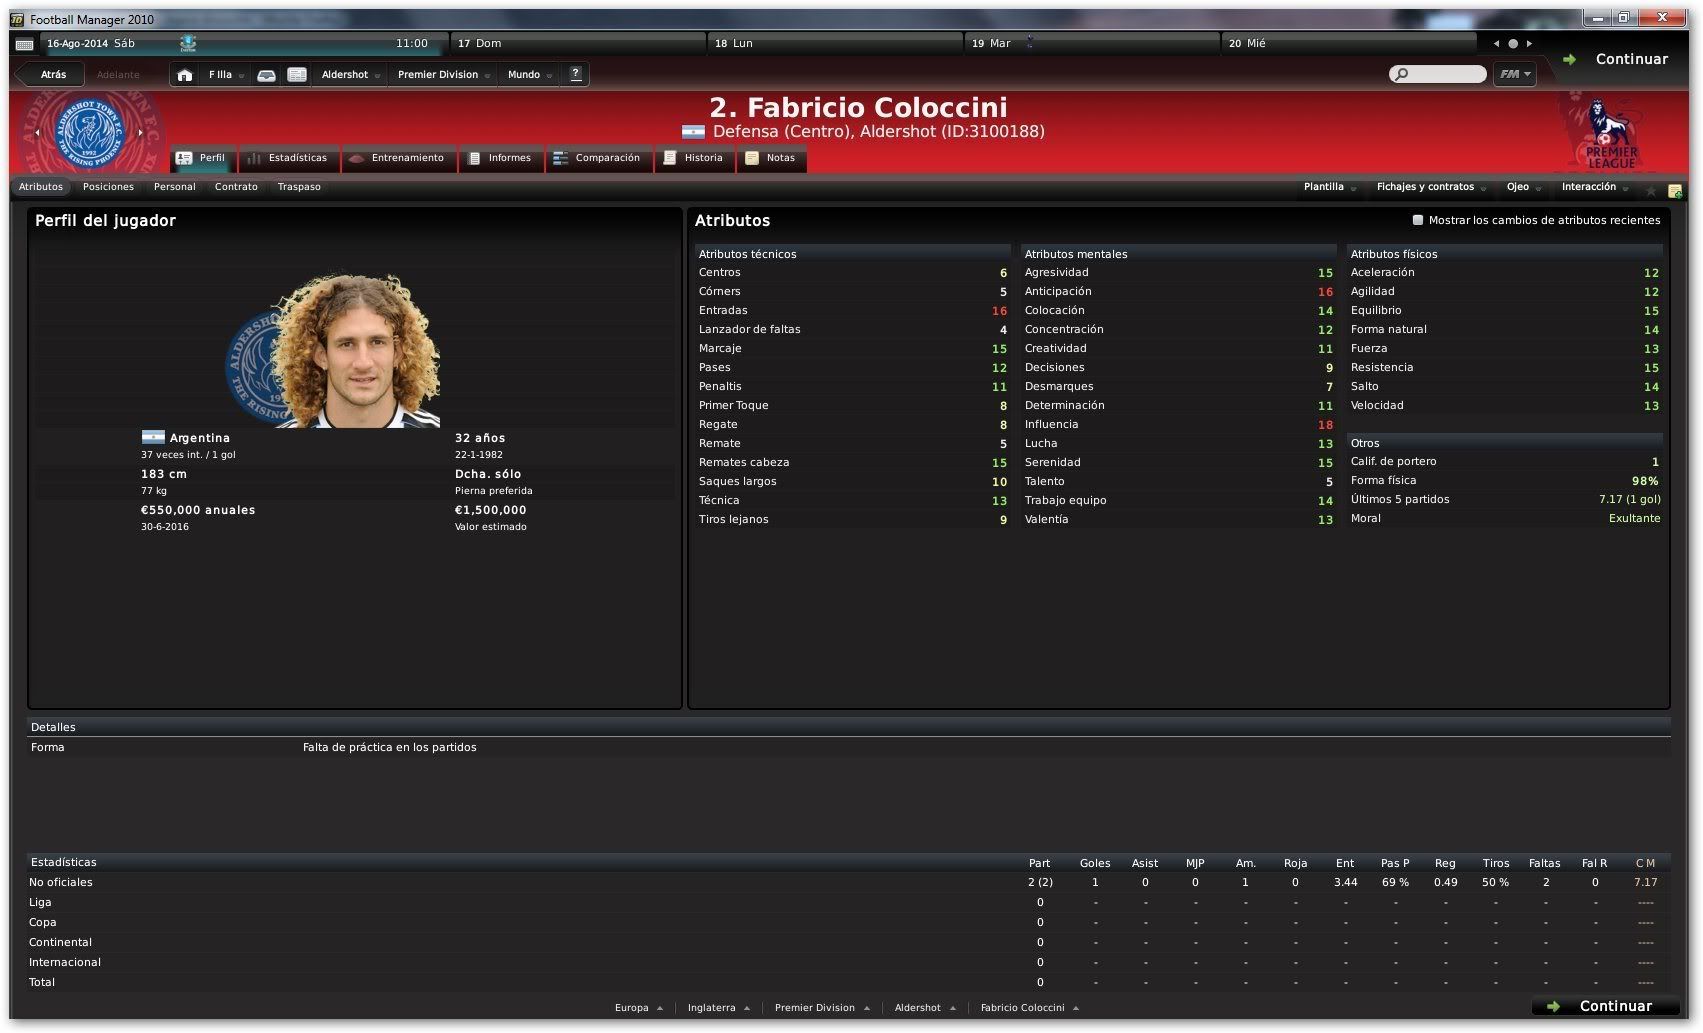Click 'Falta de práctica en los partidos' text

tap(389, 747)
